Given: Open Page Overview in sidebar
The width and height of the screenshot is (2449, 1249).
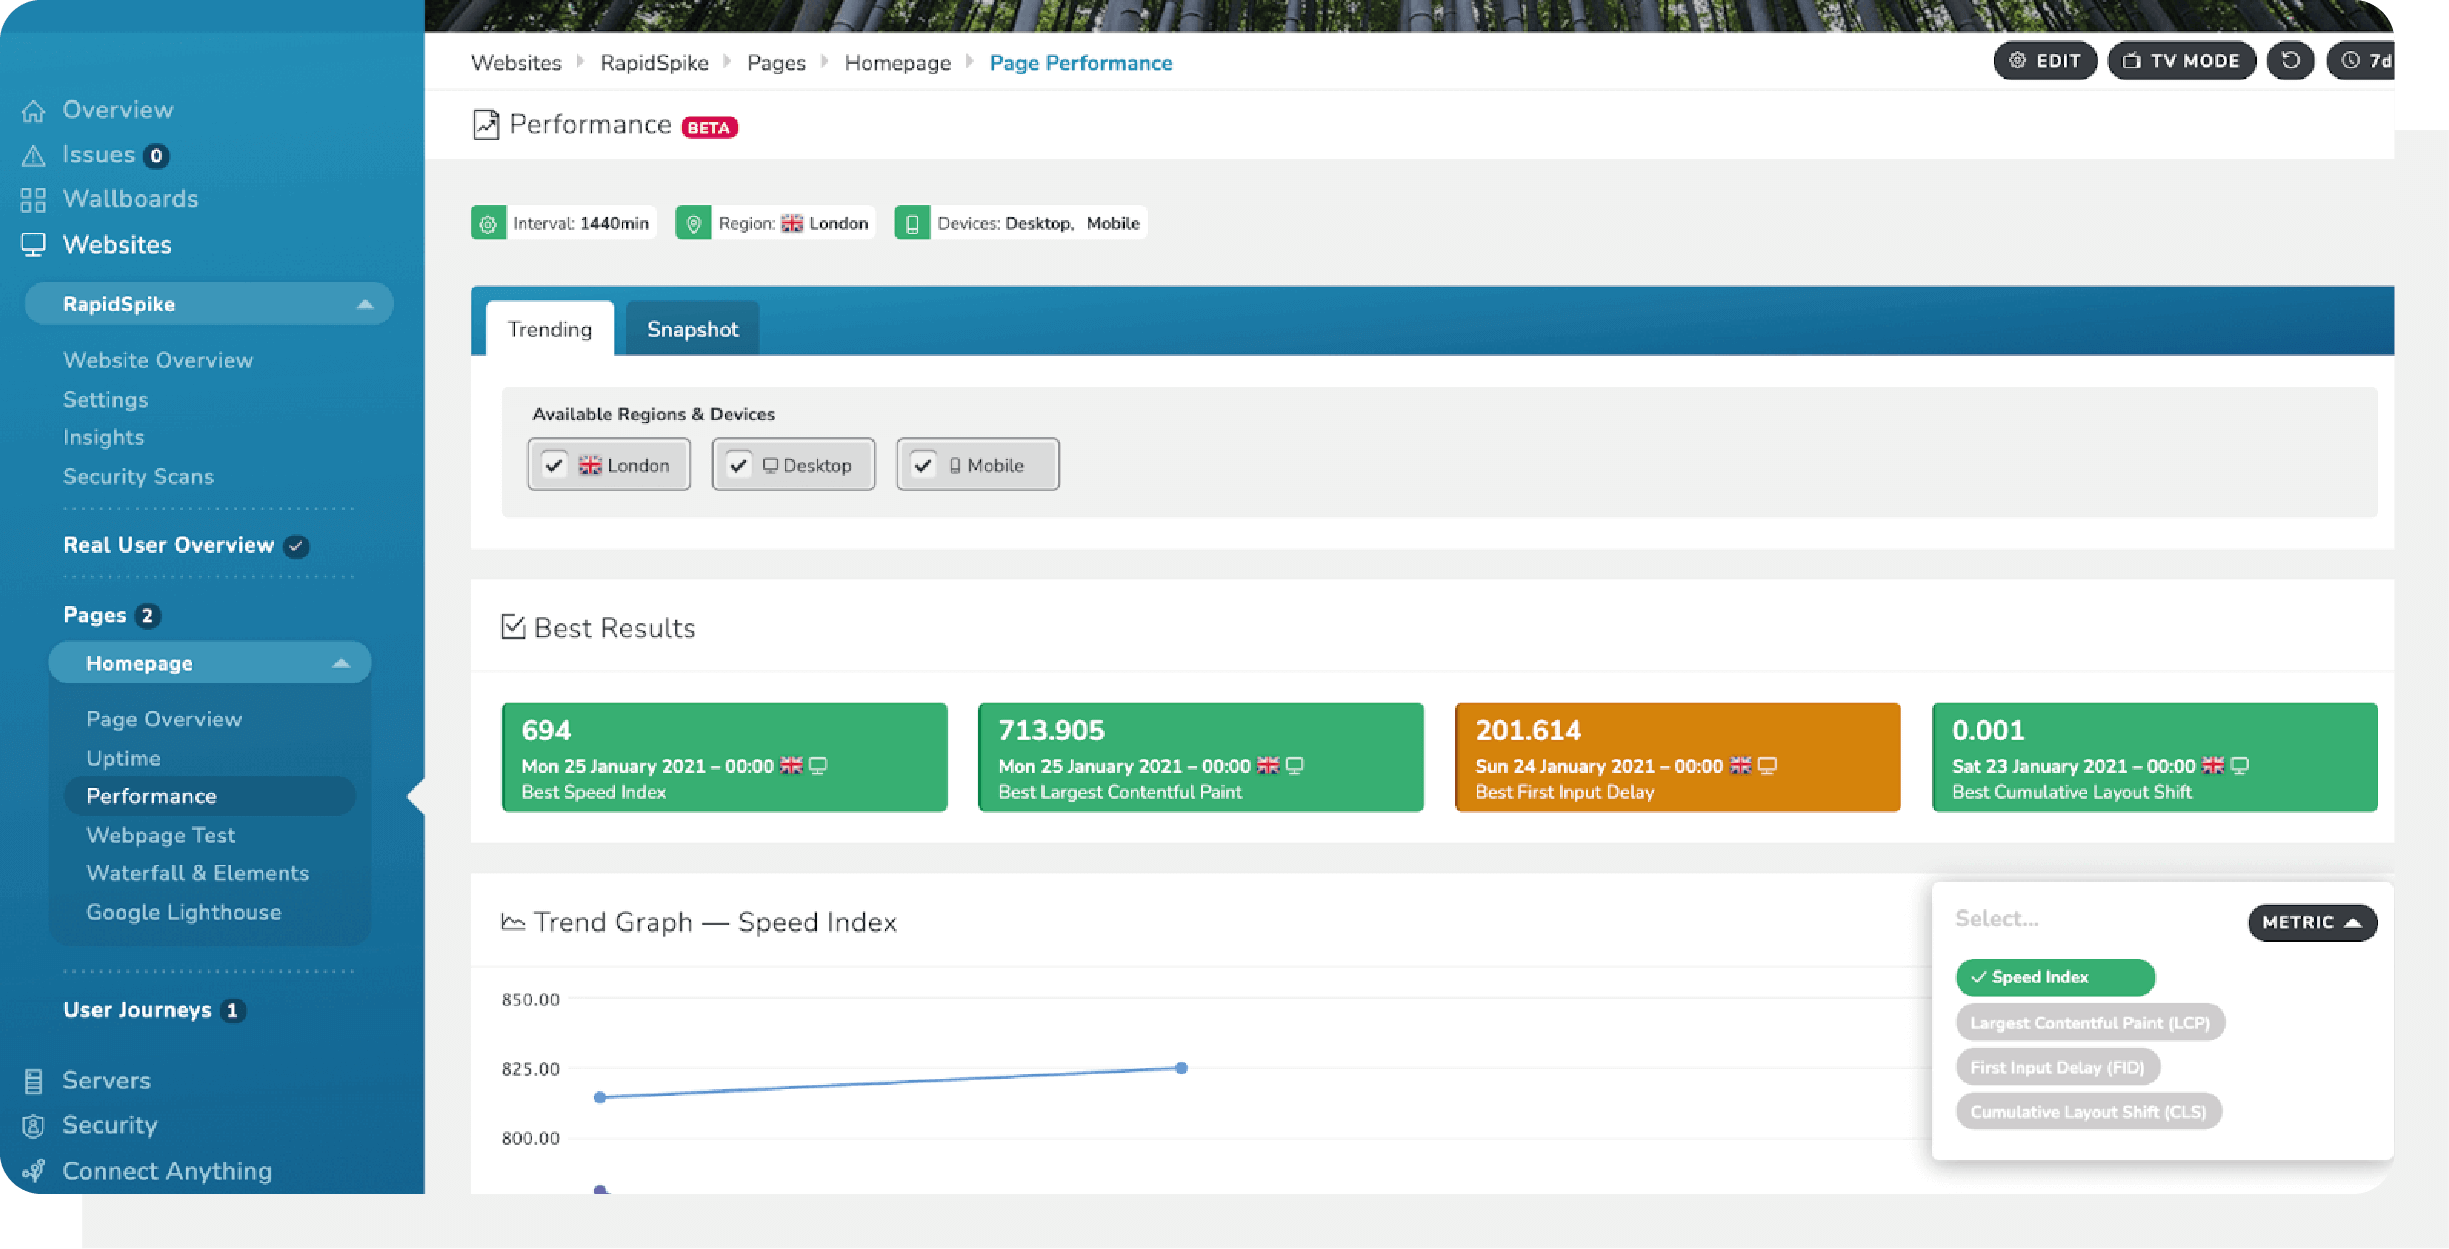Looking at the screenshot, I should tap(164, 720).
